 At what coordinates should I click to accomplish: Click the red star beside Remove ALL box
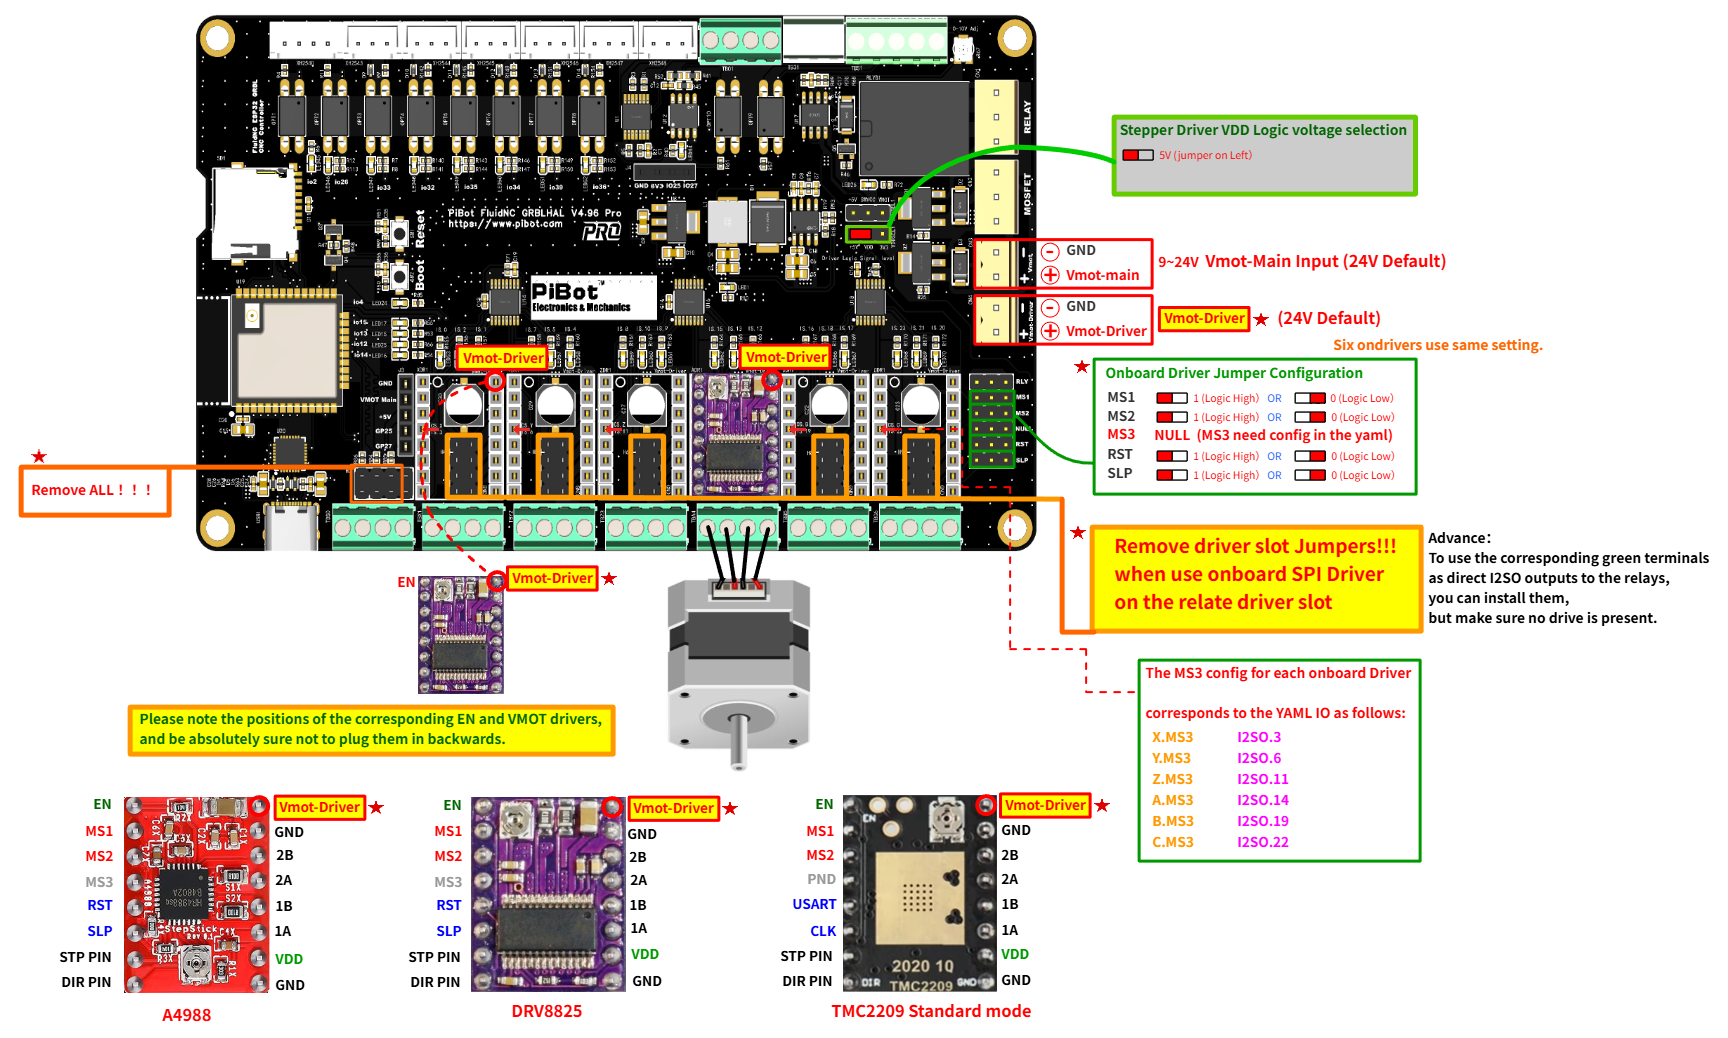(39, 457)
